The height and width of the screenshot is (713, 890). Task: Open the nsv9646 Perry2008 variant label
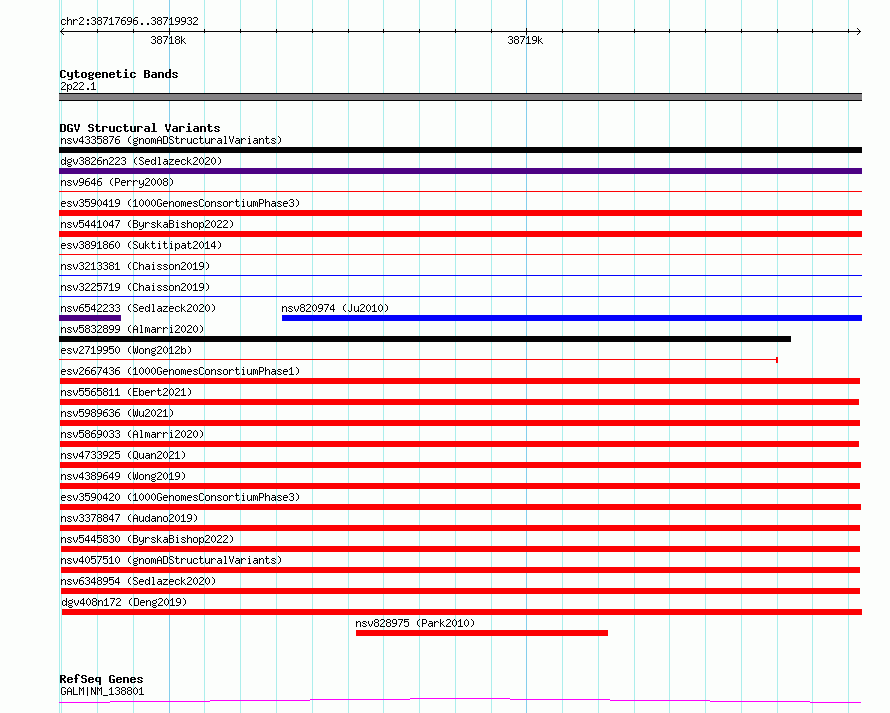click(117, 182)
